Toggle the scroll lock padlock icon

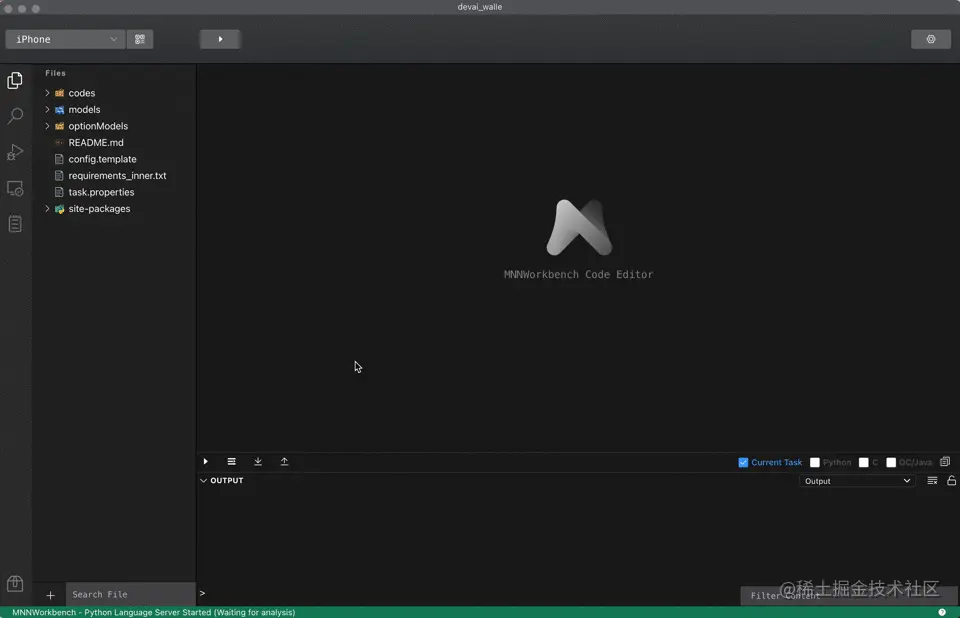[x=951, y=481]
